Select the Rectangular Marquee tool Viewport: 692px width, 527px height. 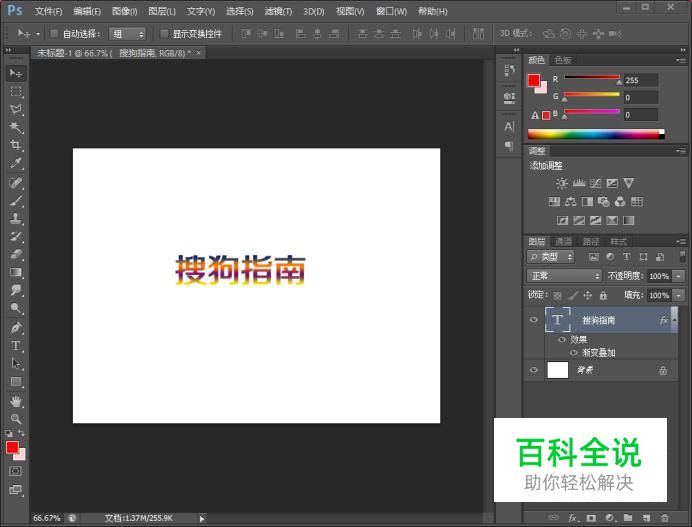click(16, 91)
